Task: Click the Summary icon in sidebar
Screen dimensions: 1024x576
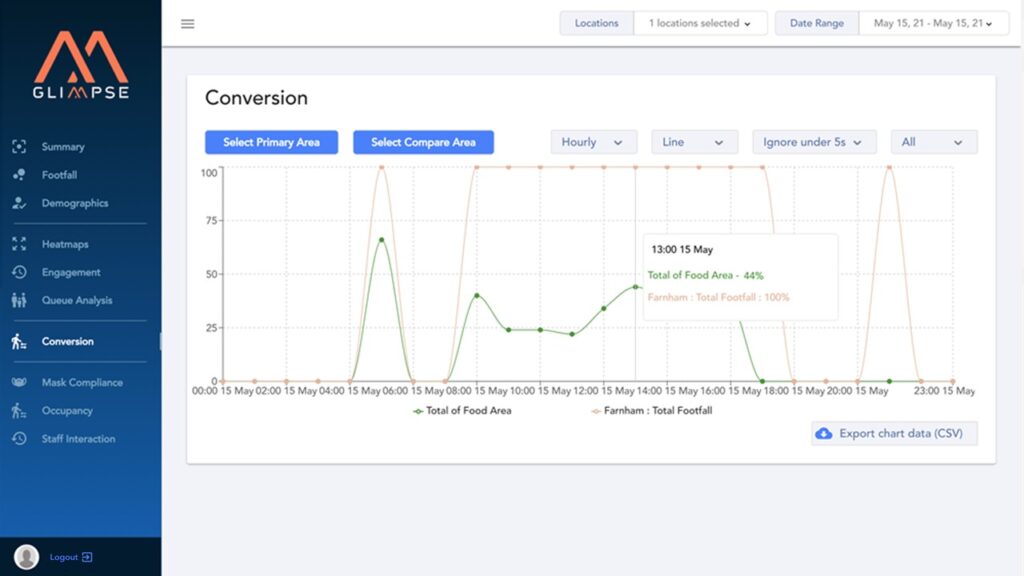Action: click(x=19, y=147)
